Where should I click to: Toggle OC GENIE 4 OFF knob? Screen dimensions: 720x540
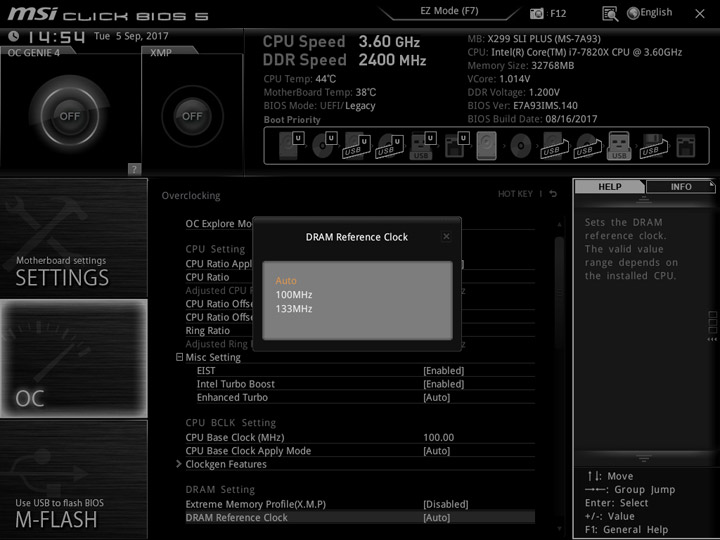click(70, 116)
